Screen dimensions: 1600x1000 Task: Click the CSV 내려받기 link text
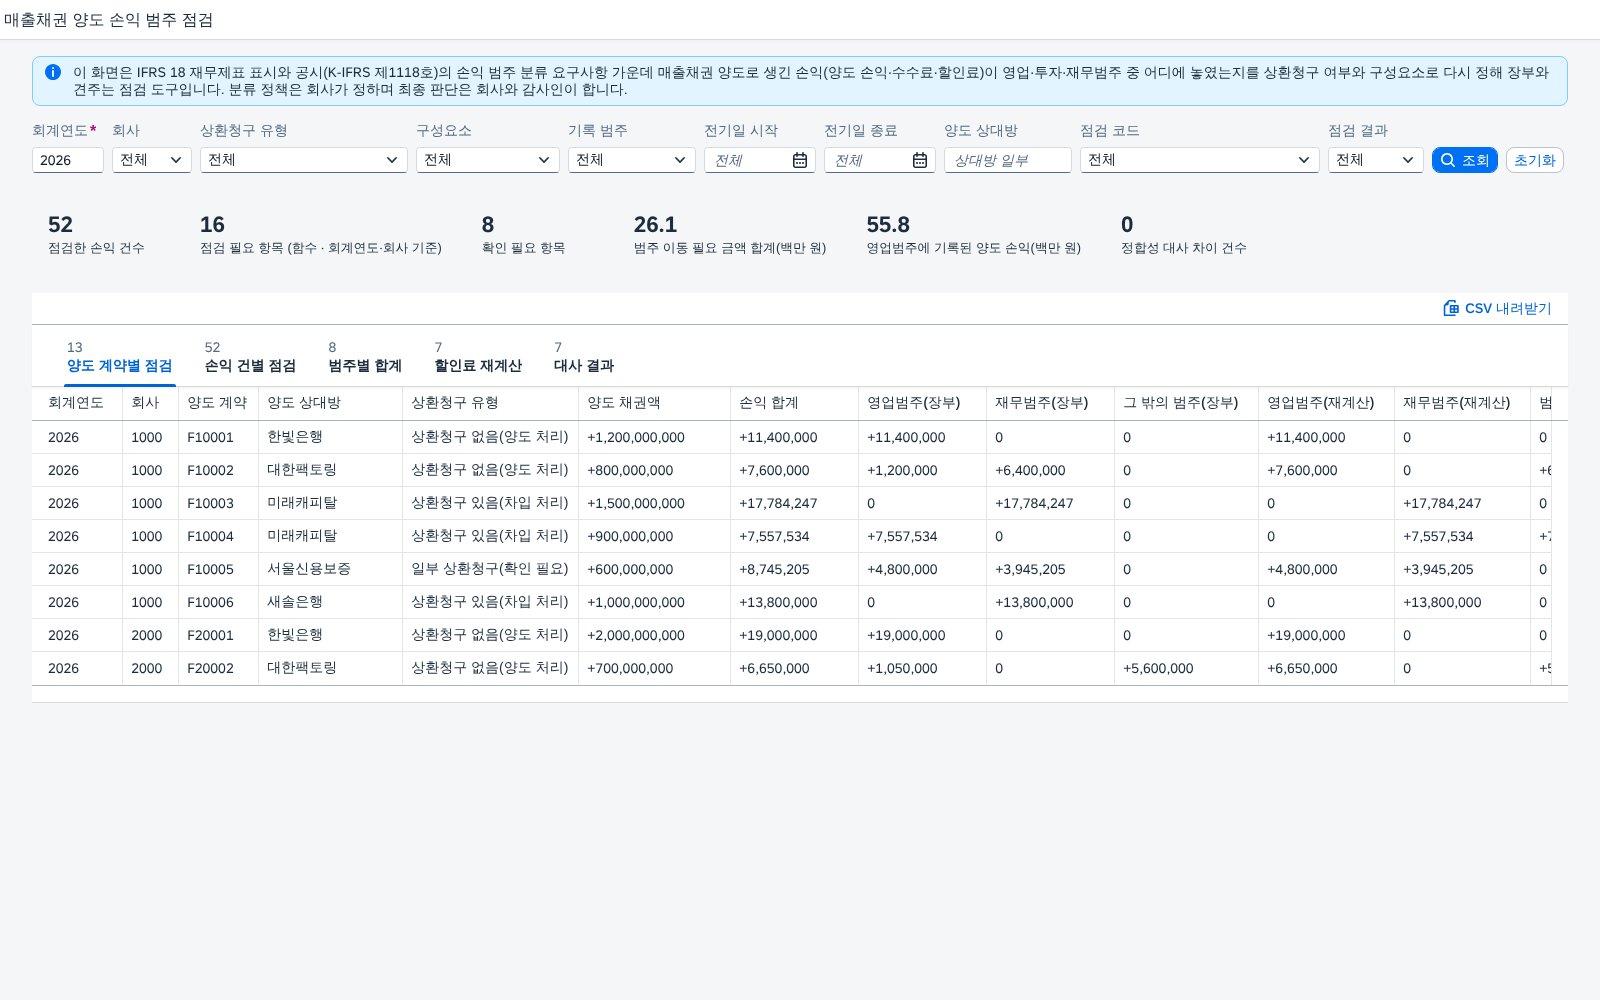(1508, 308)
